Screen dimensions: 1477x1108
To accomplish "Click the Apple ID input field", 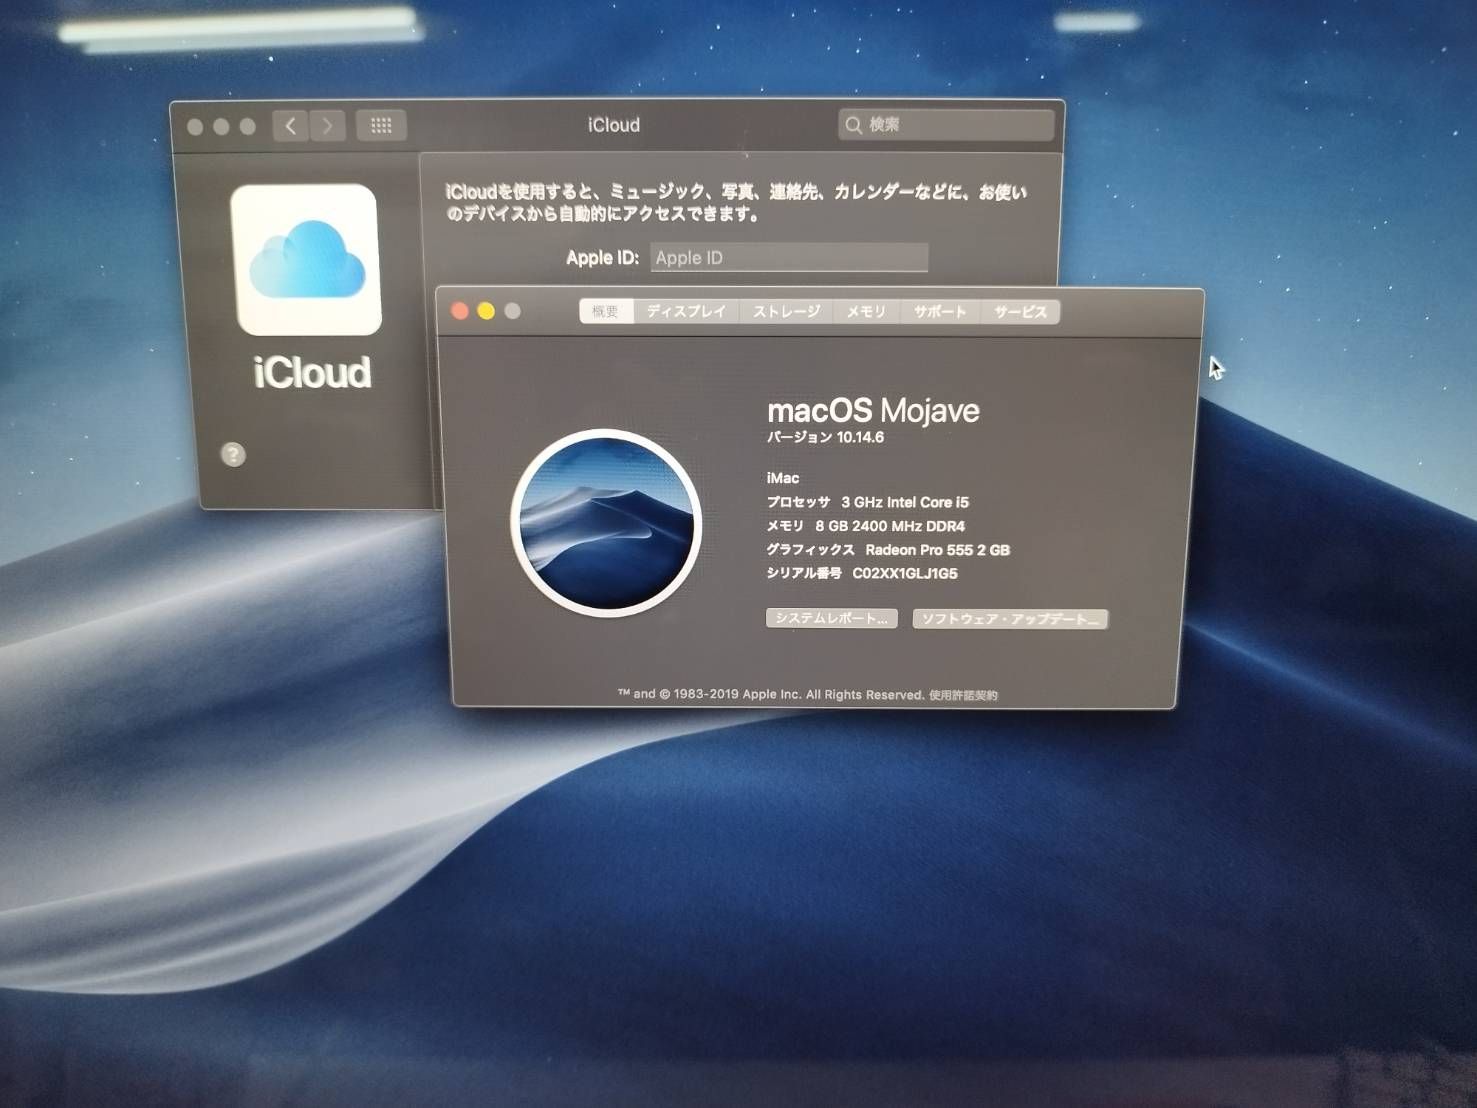I will pos(789,257).
